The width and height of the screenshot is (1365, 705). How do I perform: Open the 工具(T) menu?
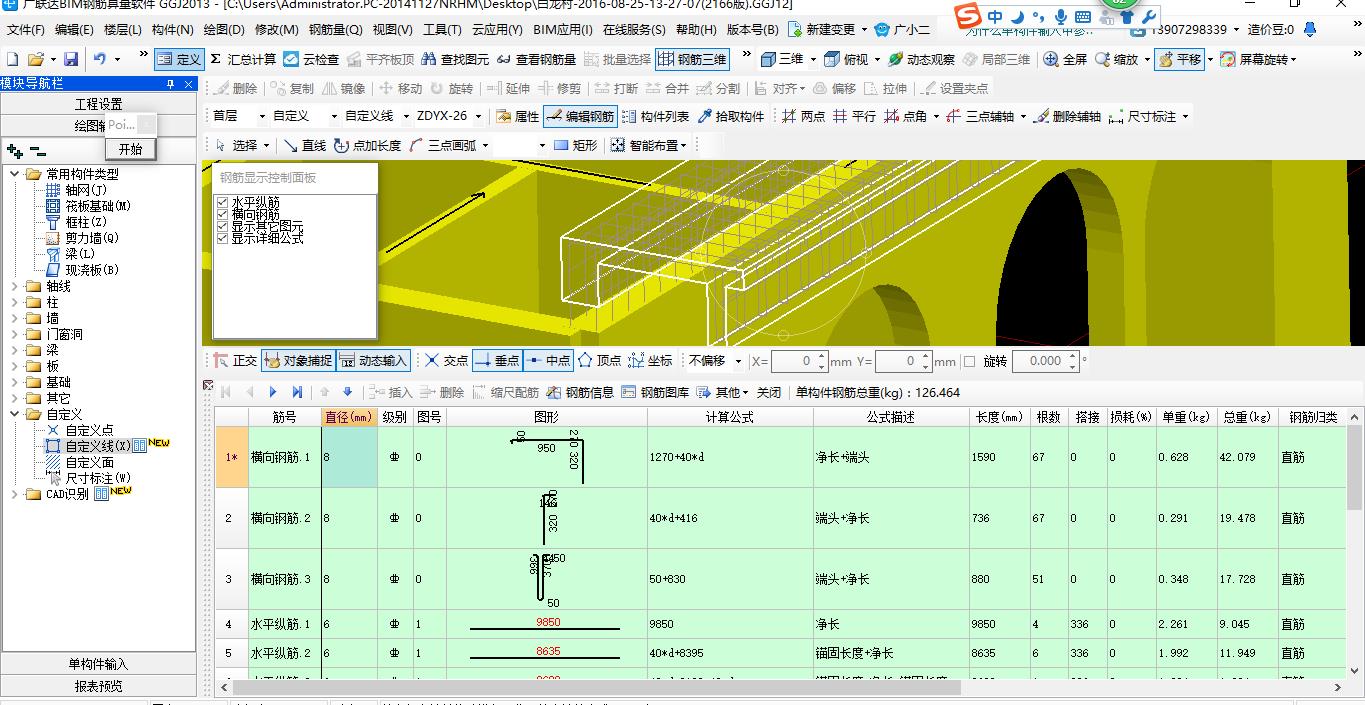[442, 30]
